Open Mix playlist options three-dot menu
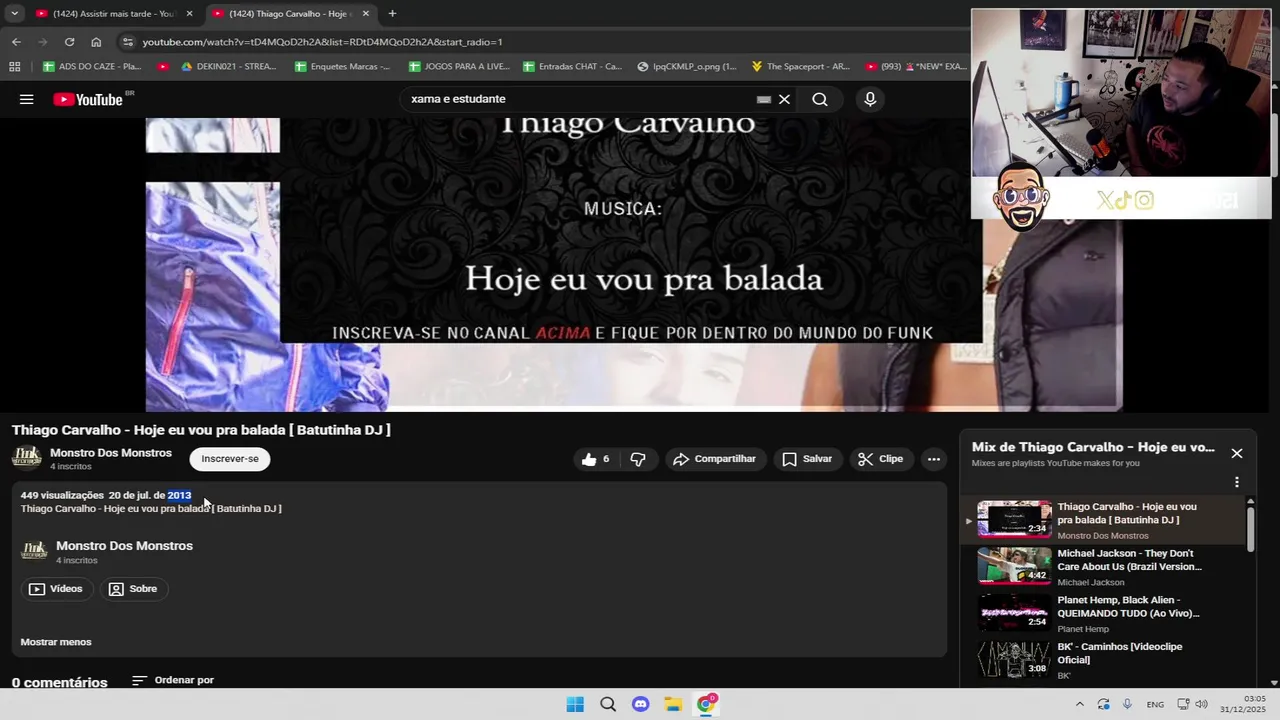Screen dimensions: 1280x720 point(1237,482)
